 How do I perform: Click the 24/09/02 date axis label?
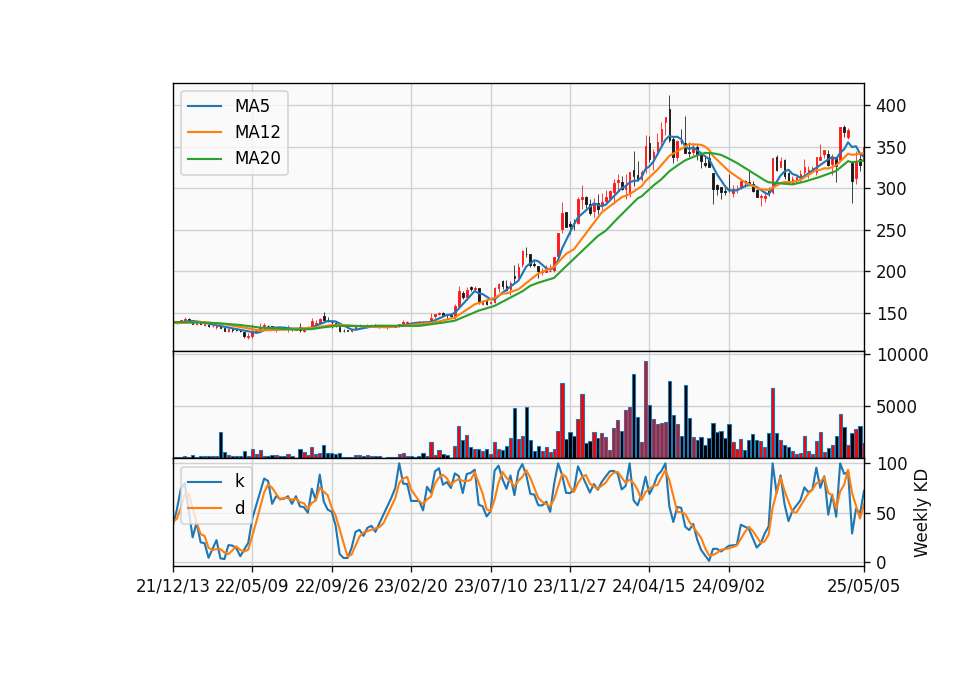pyautogui.click(x=729, y=586)
